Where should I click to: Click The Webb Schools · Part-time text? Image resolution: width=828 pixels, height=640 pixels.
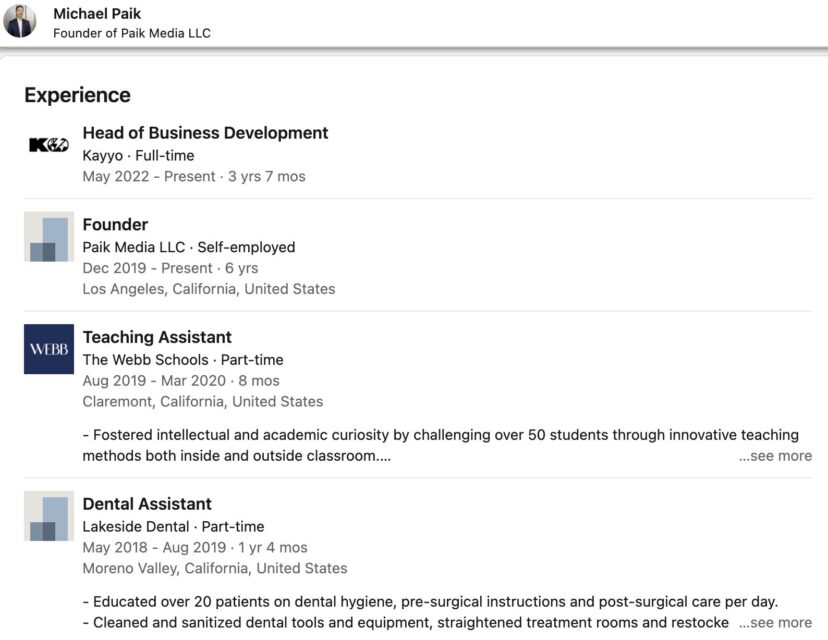182,360
